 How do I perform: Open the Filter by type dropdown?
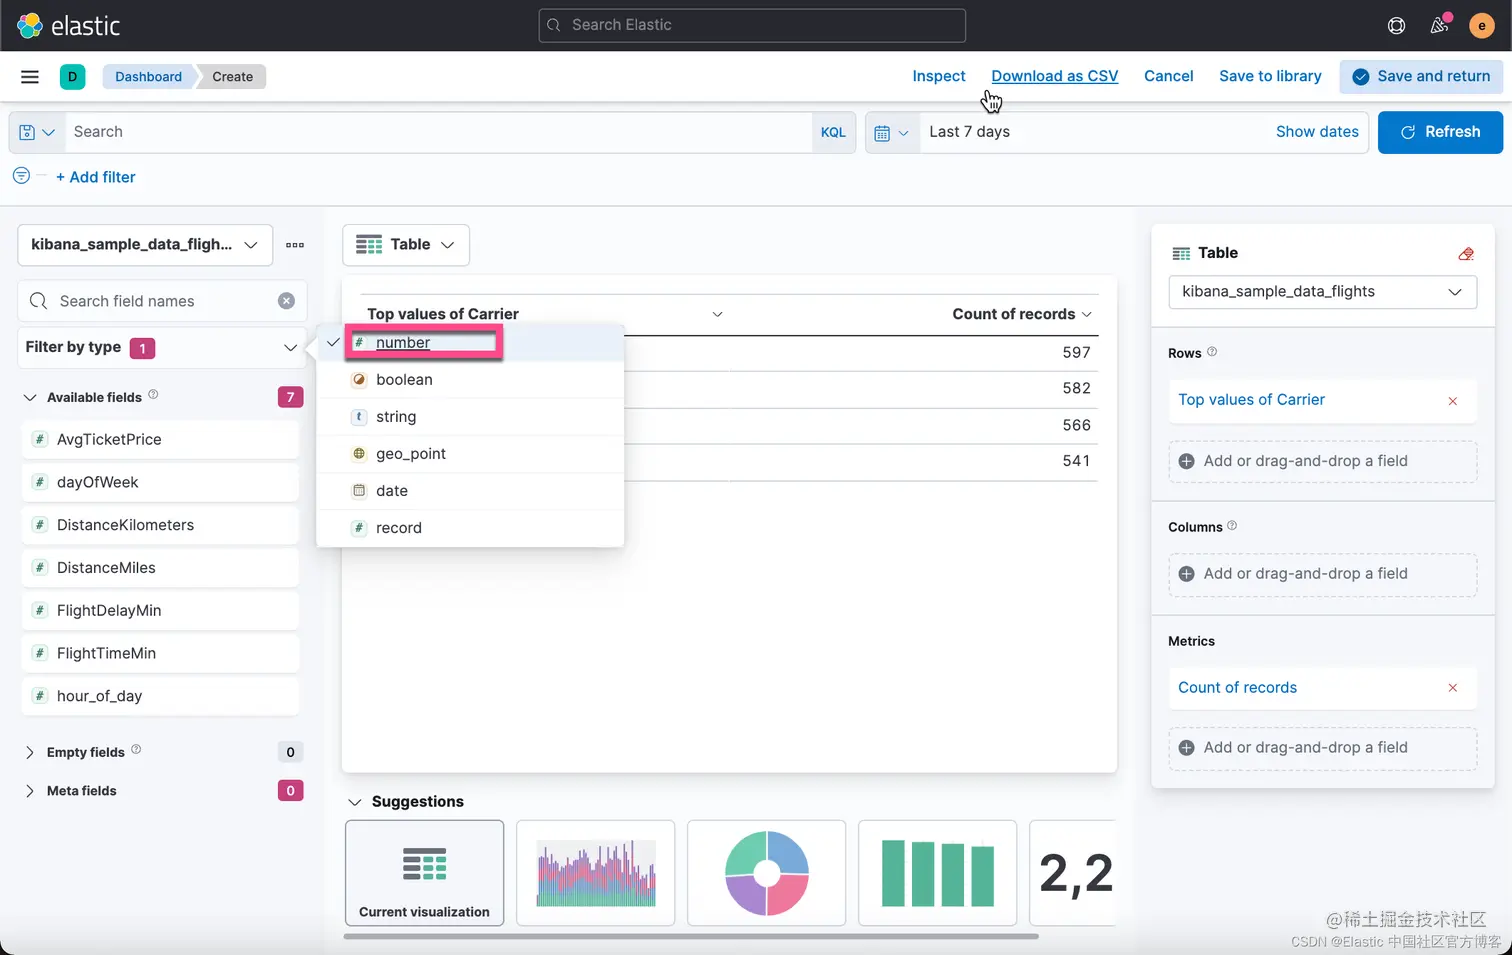tap(162, 348)
